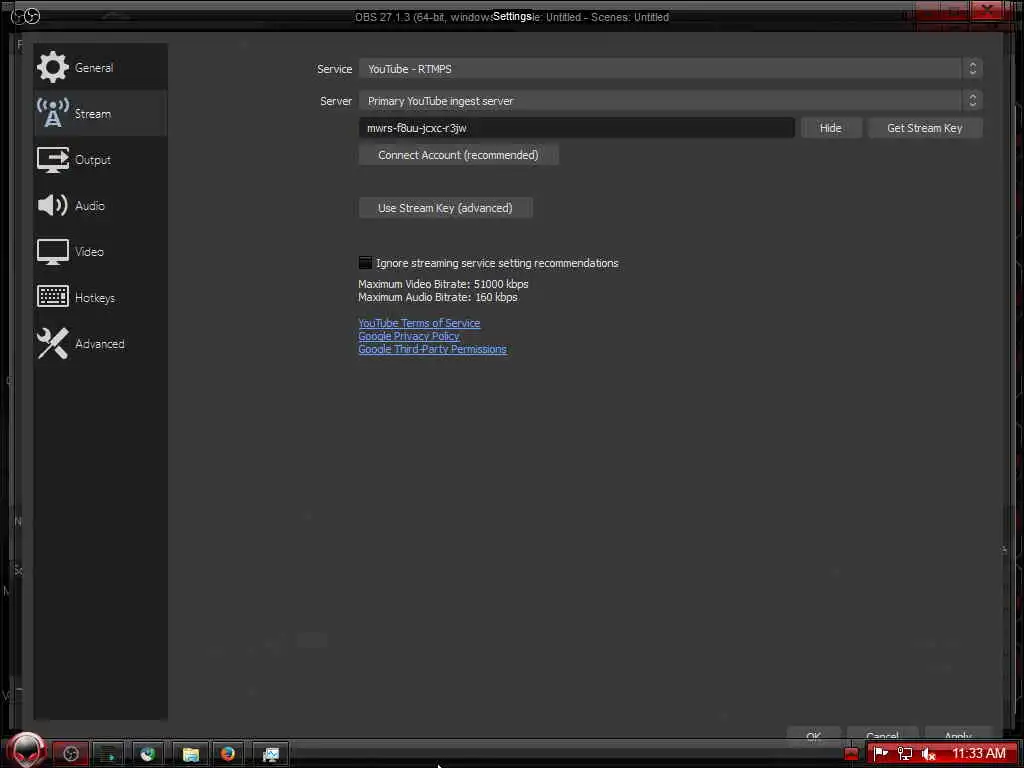The image size is (1024, 768).
Task: Switch to the Hotkeys settings tab
Action: coord(101,297)
